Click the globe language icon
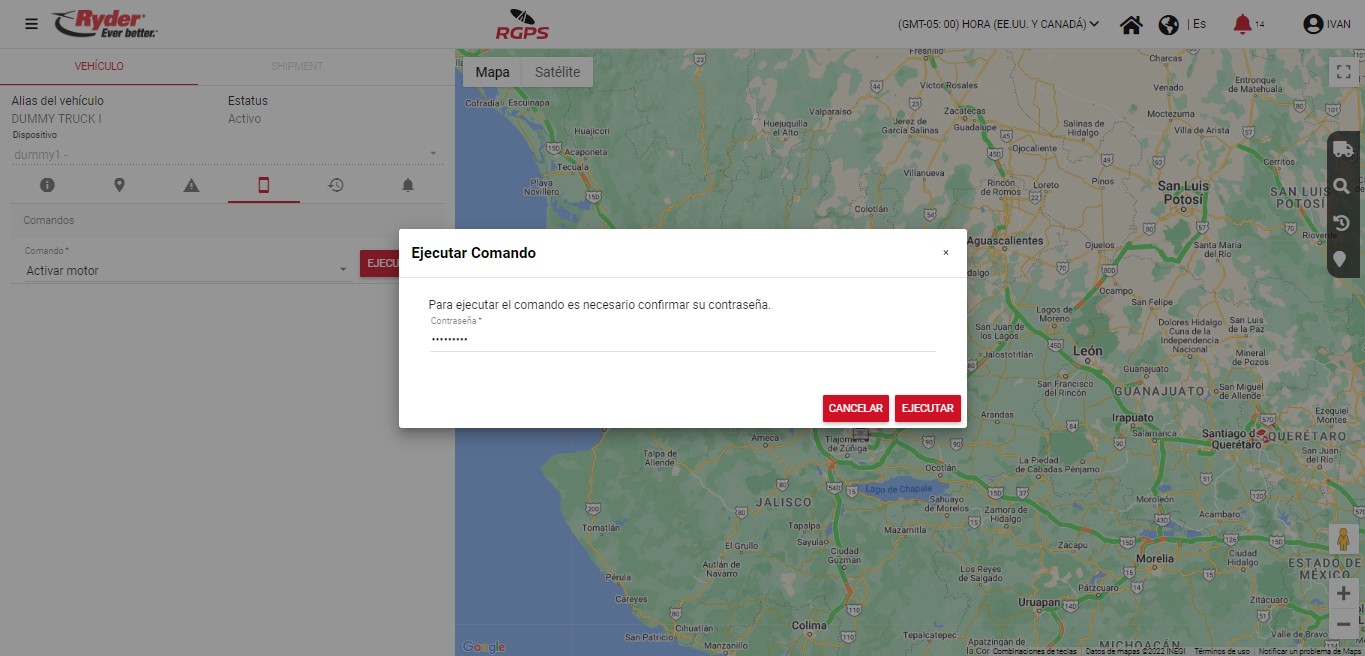1365x656 pixels. pyautogui.click(x=1168, y=24)
